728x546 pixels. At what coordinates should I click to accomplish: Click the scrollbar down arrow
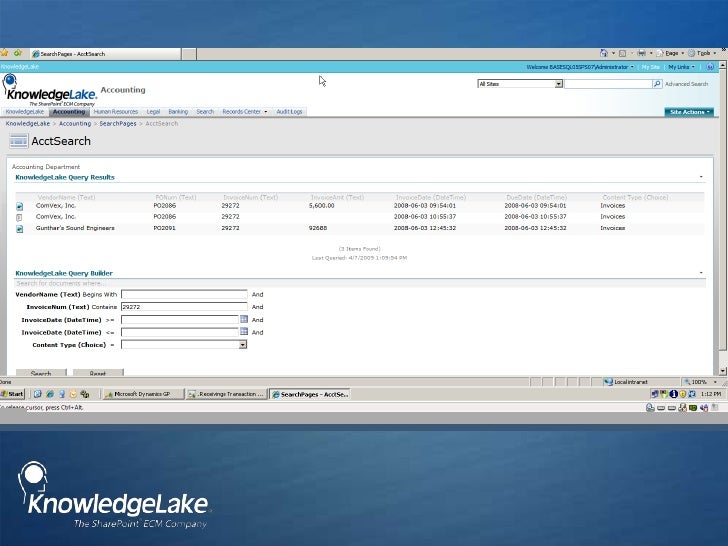(x=723, y=371)
